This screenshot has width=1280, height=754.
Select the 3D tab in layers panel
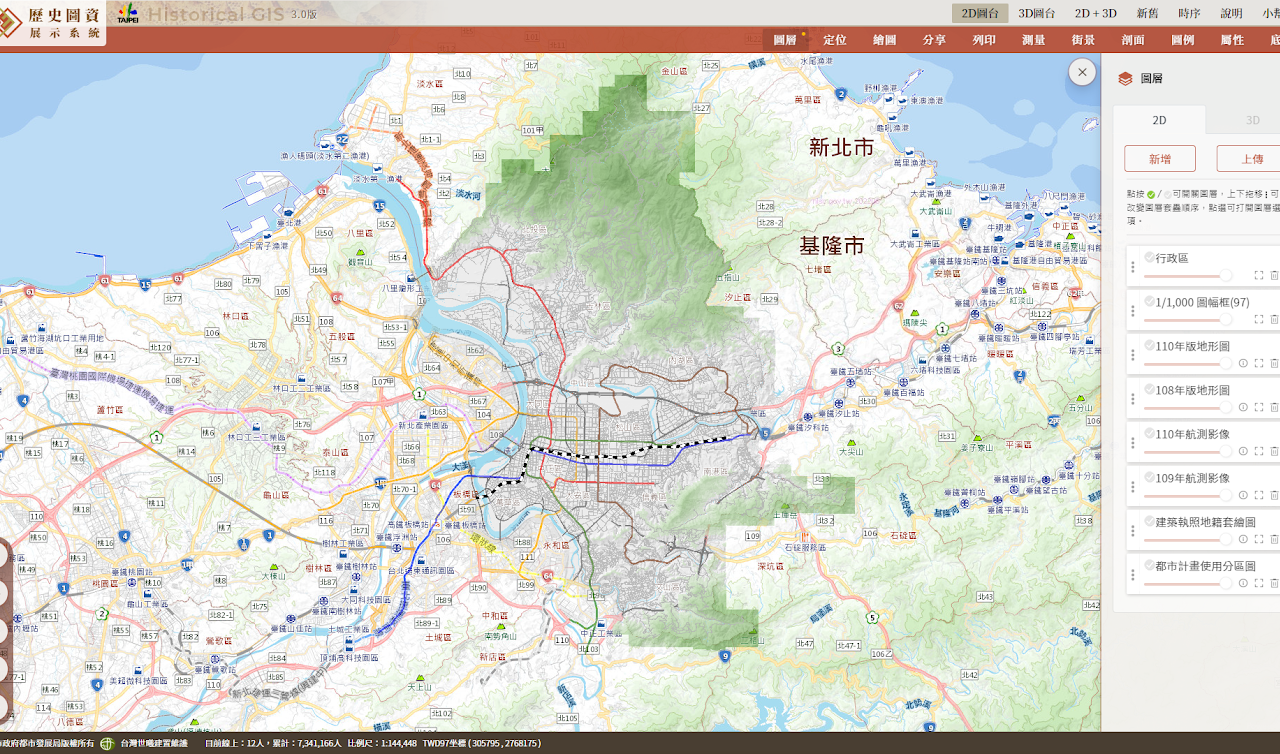[1252, 120]
